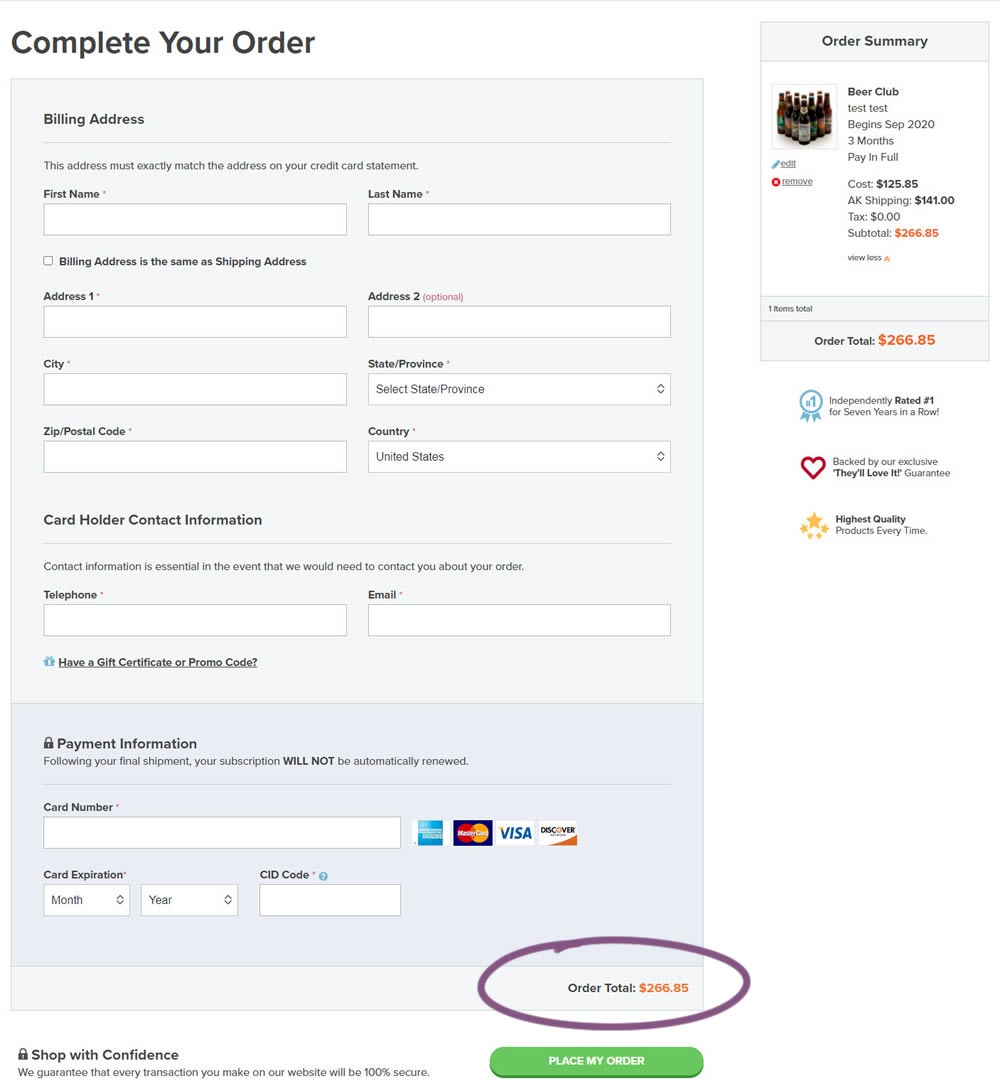This screenshot has width=1000, height=1087.
Task: Check Billing Address same as Shipping Address
Action: pyautogui.click(x=48, y=261)
